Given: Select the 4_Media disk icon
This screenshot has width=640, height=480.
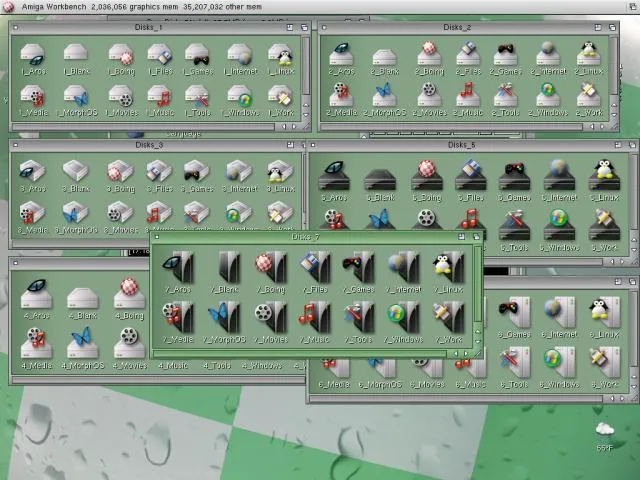Looking at the screenshot, I should click(36, 345).
